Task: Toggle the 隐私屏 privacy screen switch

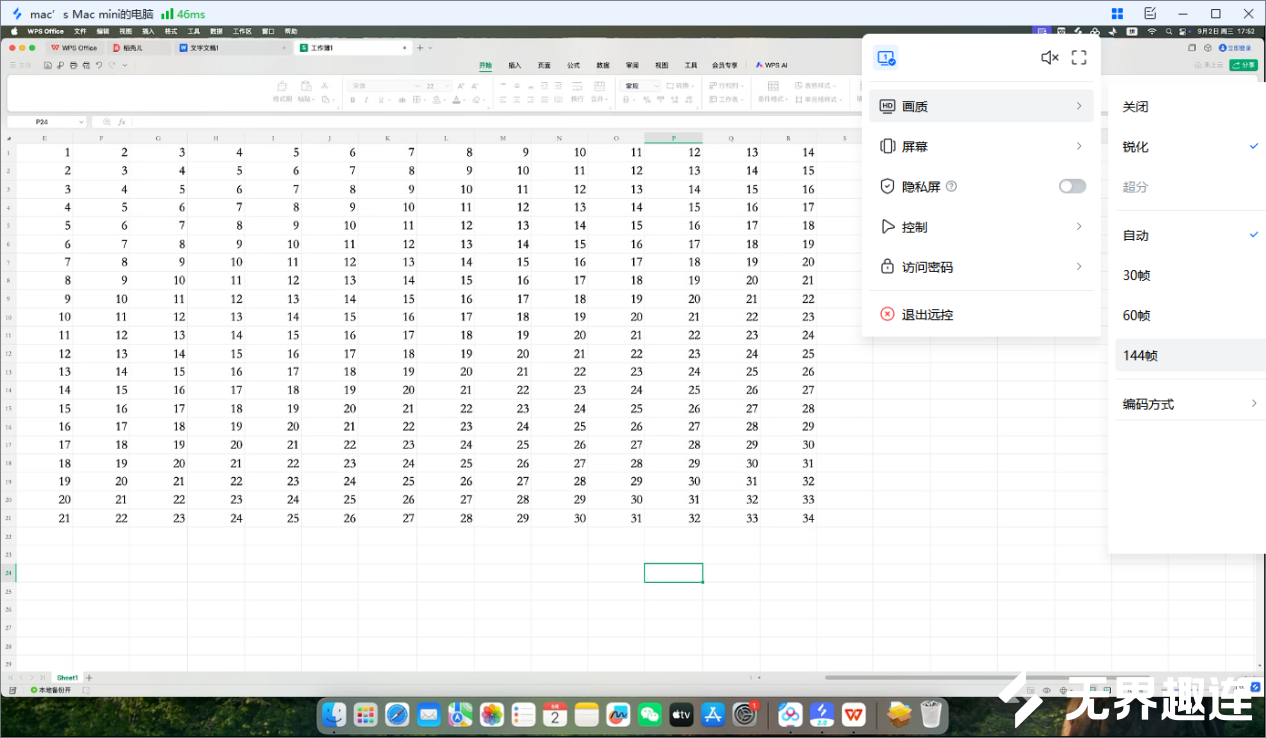Action: tap(1072, 186)
